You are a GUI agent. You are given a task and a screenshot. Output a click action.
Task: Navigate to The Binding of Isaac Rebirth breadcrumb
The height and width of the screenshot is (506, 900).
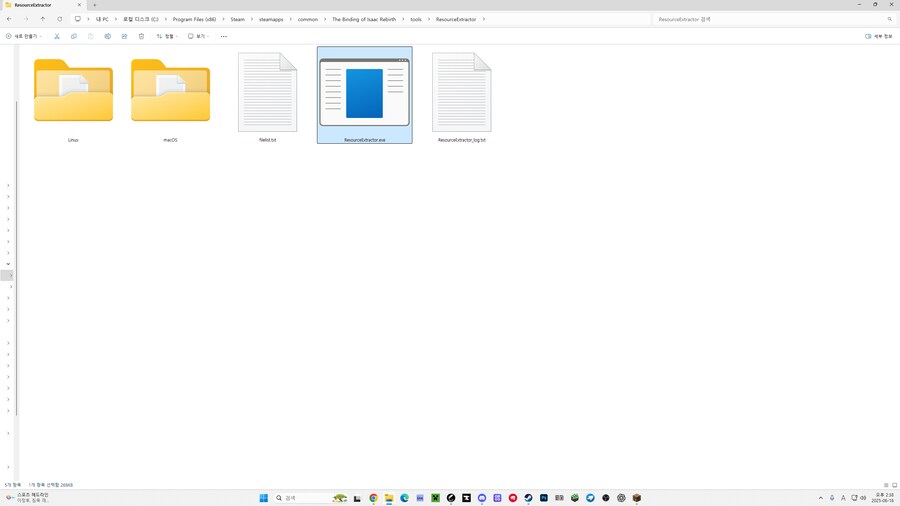coord(364,19)
